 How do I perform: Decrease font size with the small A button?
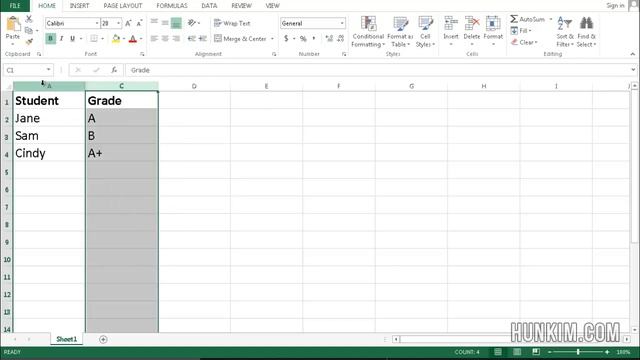139,23
